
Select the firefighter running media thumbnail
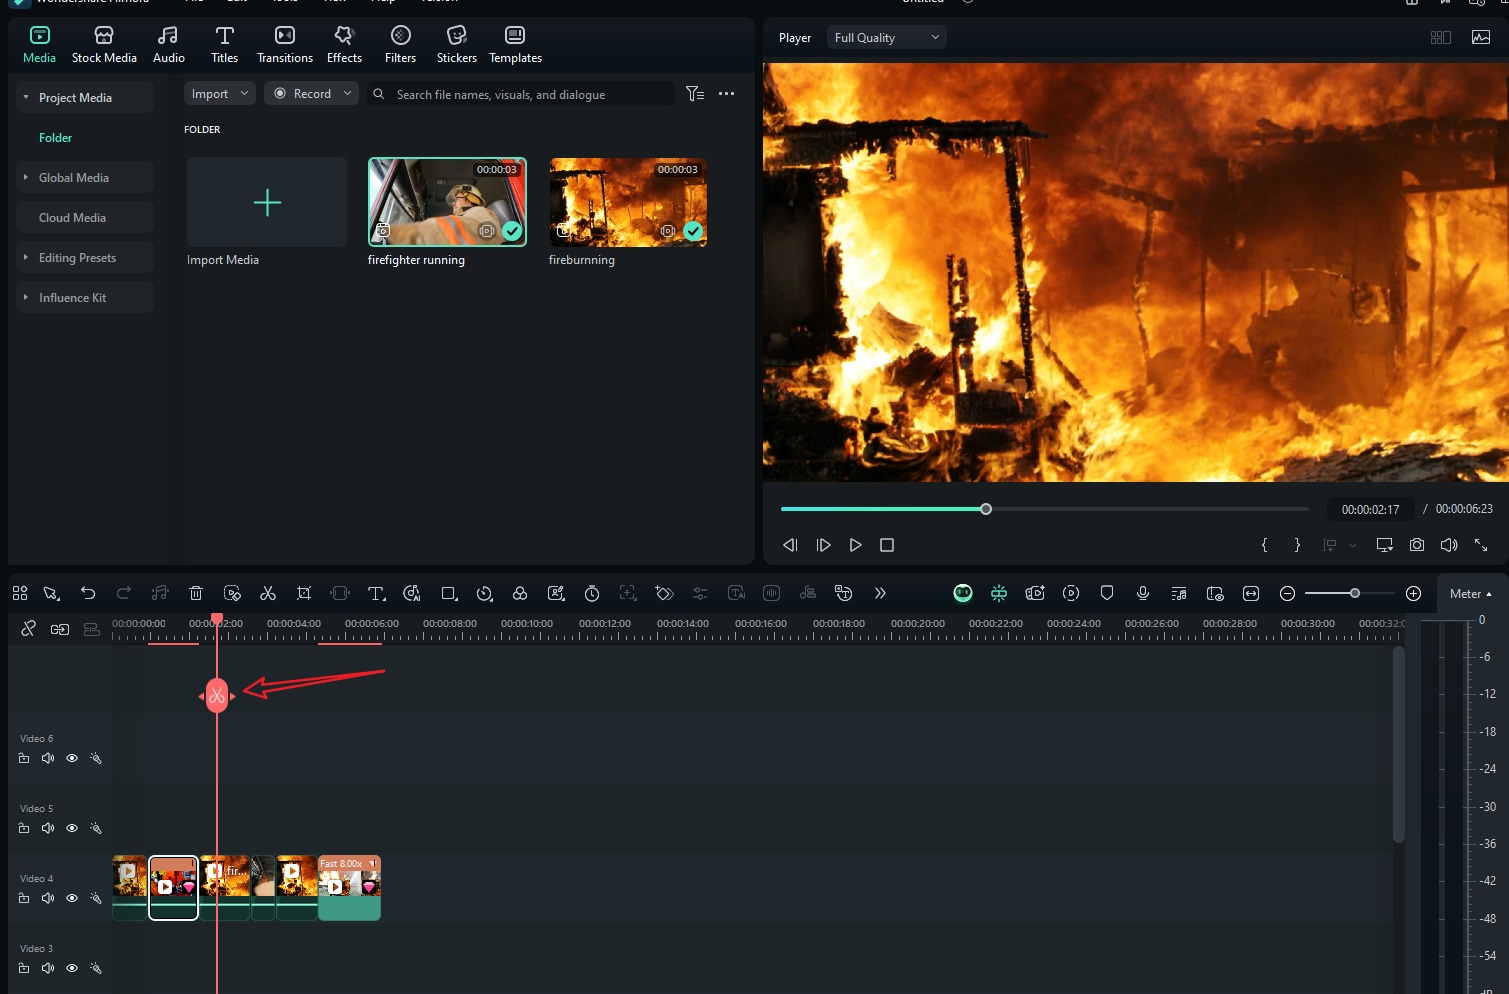[447, 202]
